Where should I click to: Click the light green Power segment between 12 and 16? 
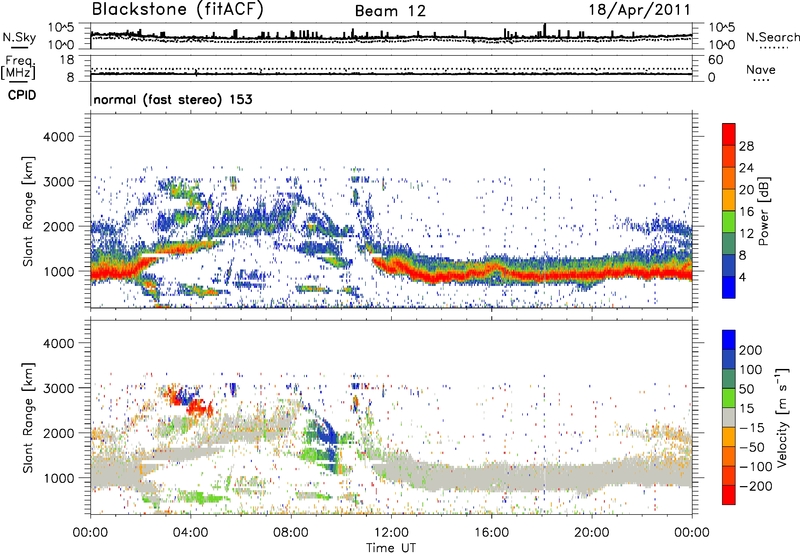click(729, 221)
